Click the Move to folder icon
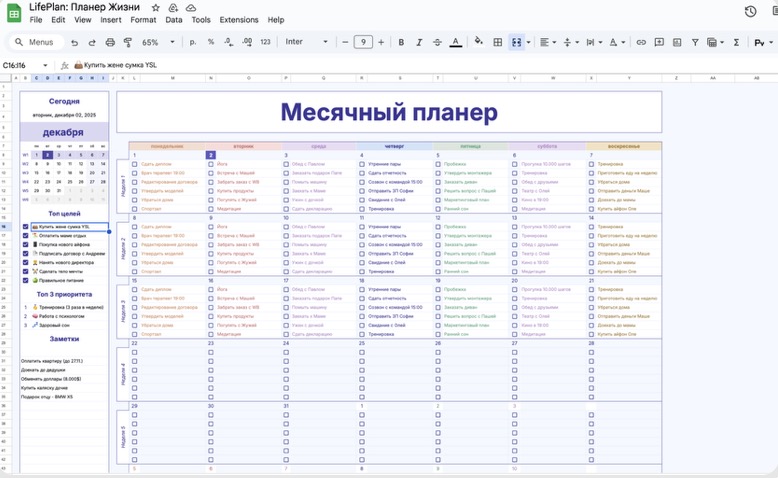Viewport: 778px width, 478px height. [173, 8]
